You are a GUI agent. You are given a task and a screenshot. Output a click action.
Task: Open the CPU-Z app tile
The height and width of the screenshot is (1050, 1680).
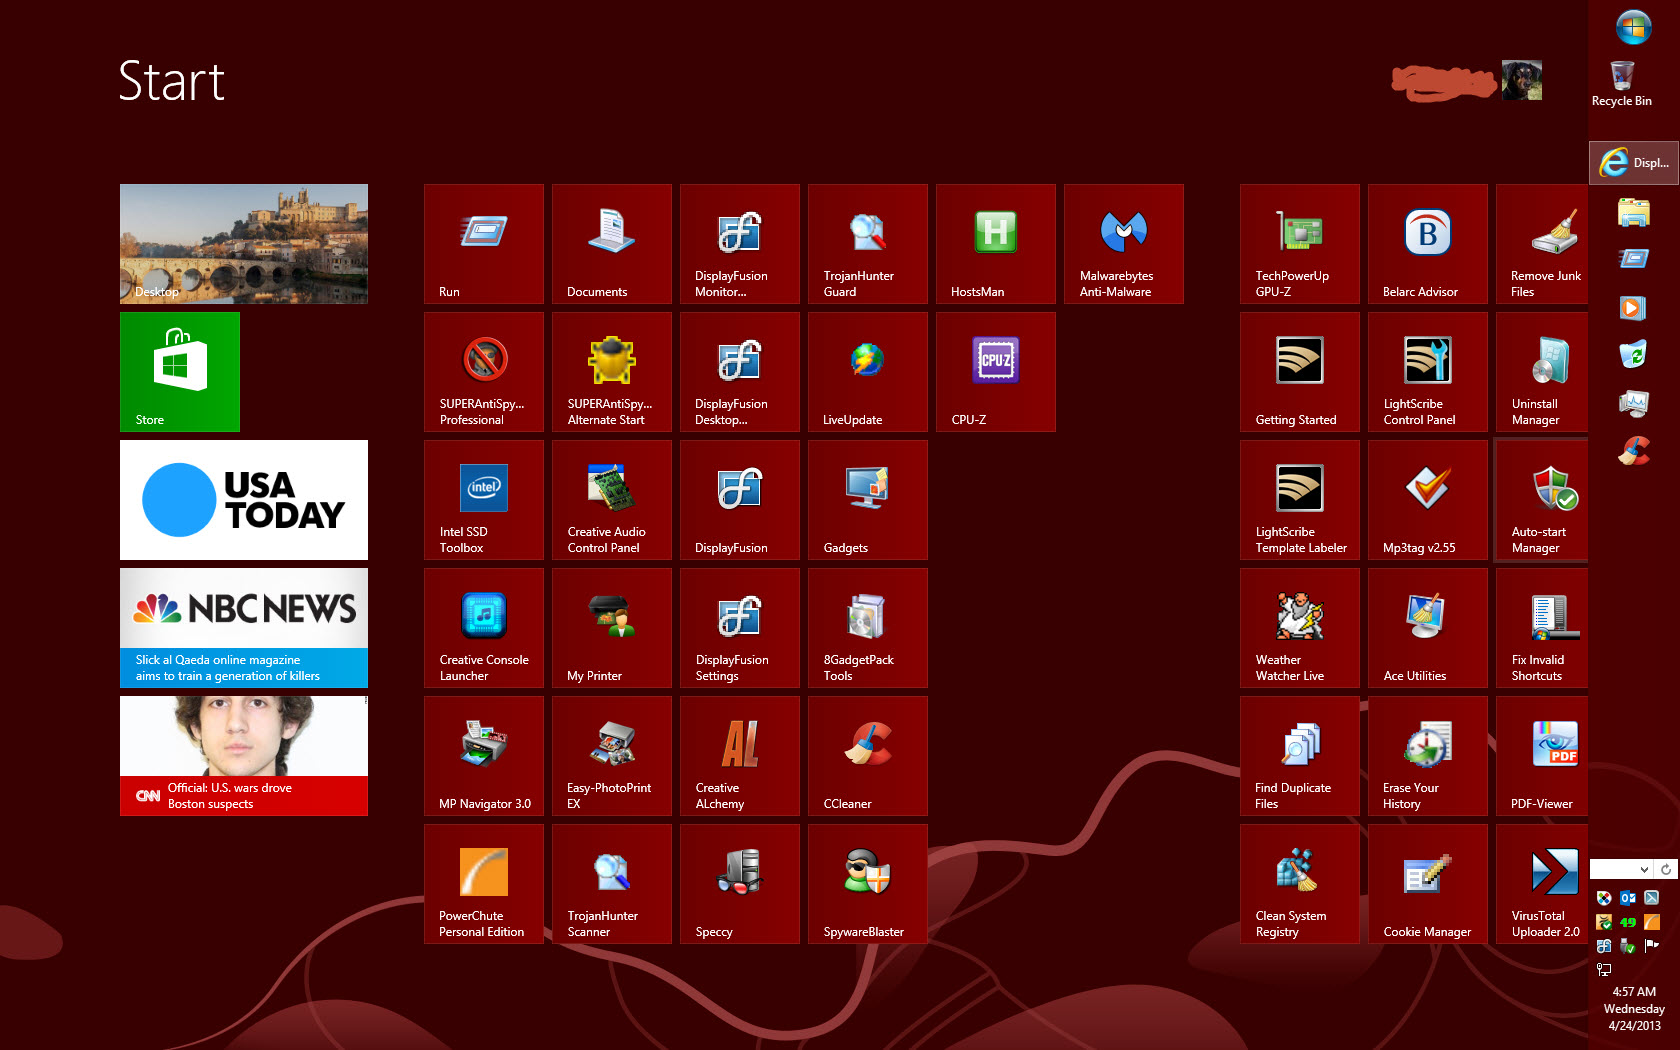point(995,372)
